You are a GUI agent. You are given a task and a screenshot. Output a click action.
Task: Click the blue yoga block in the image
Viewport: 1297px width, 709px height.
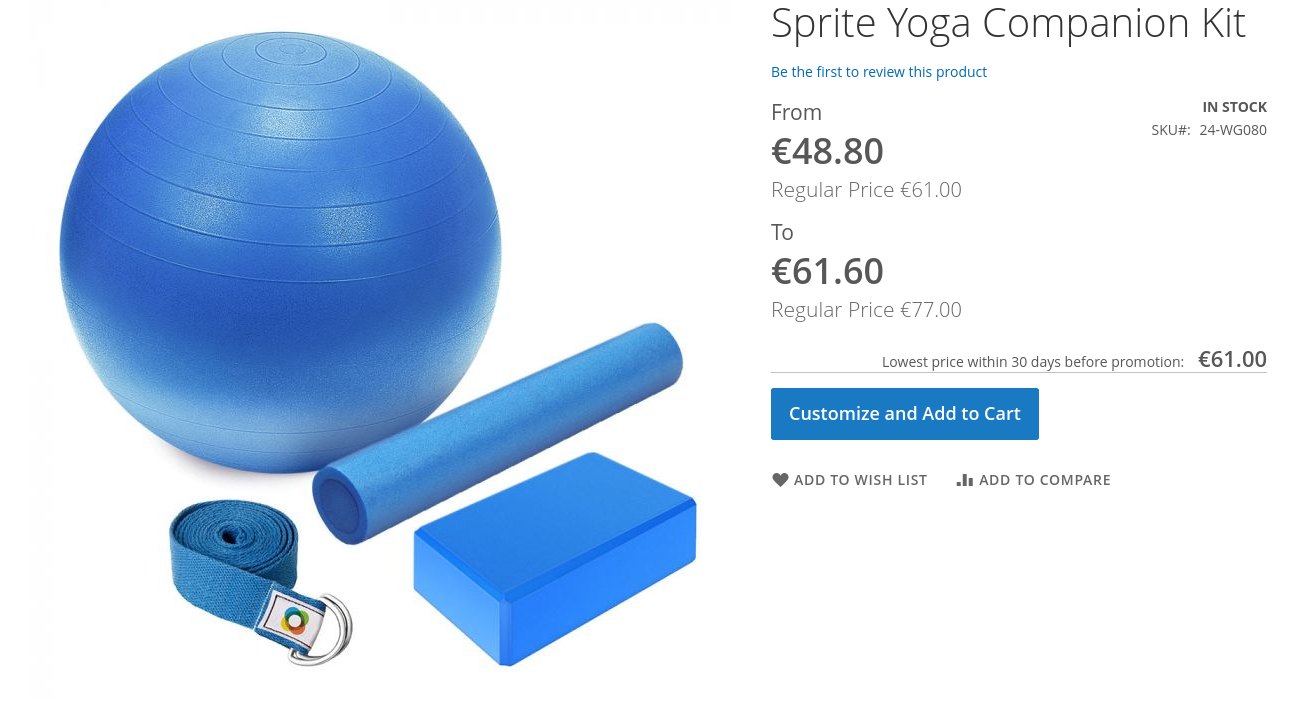pos(555,558)
